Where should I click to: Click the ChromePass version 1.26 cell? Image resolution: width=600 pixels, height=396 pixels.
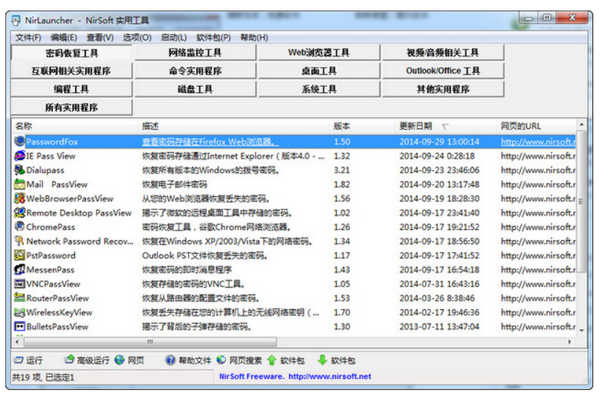(342, 227)
